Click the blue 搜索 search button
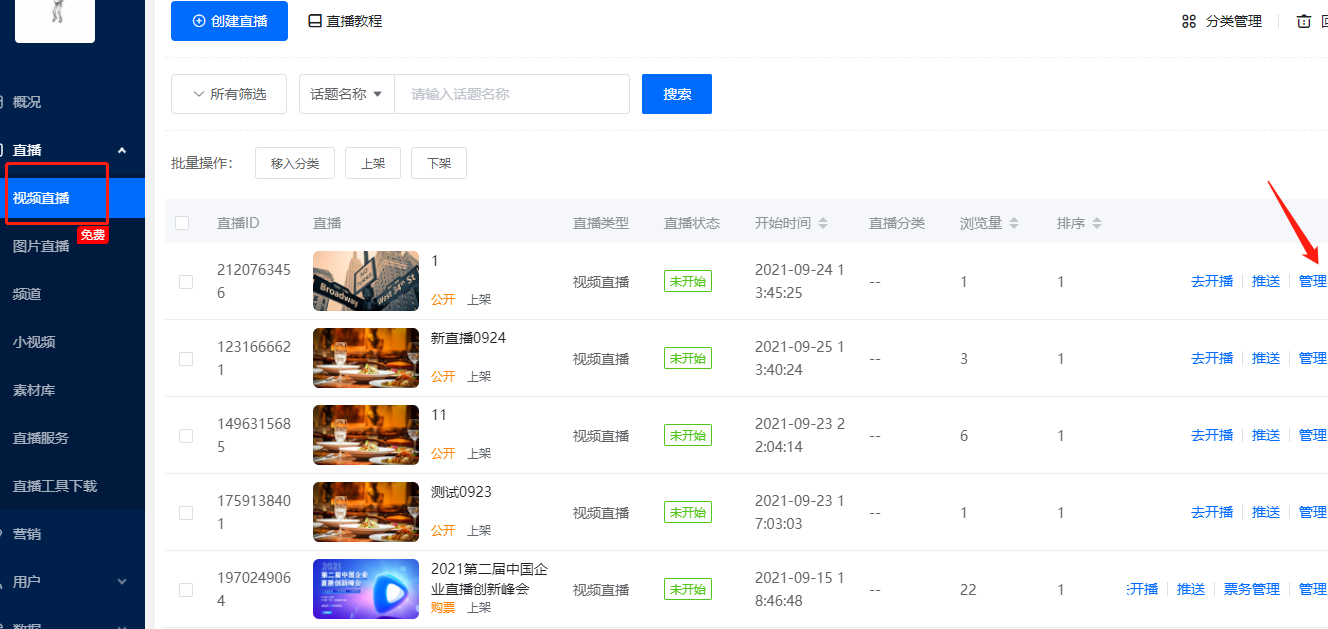Image resolution: width=1328 pixels, height=629 pixels. 677,94
